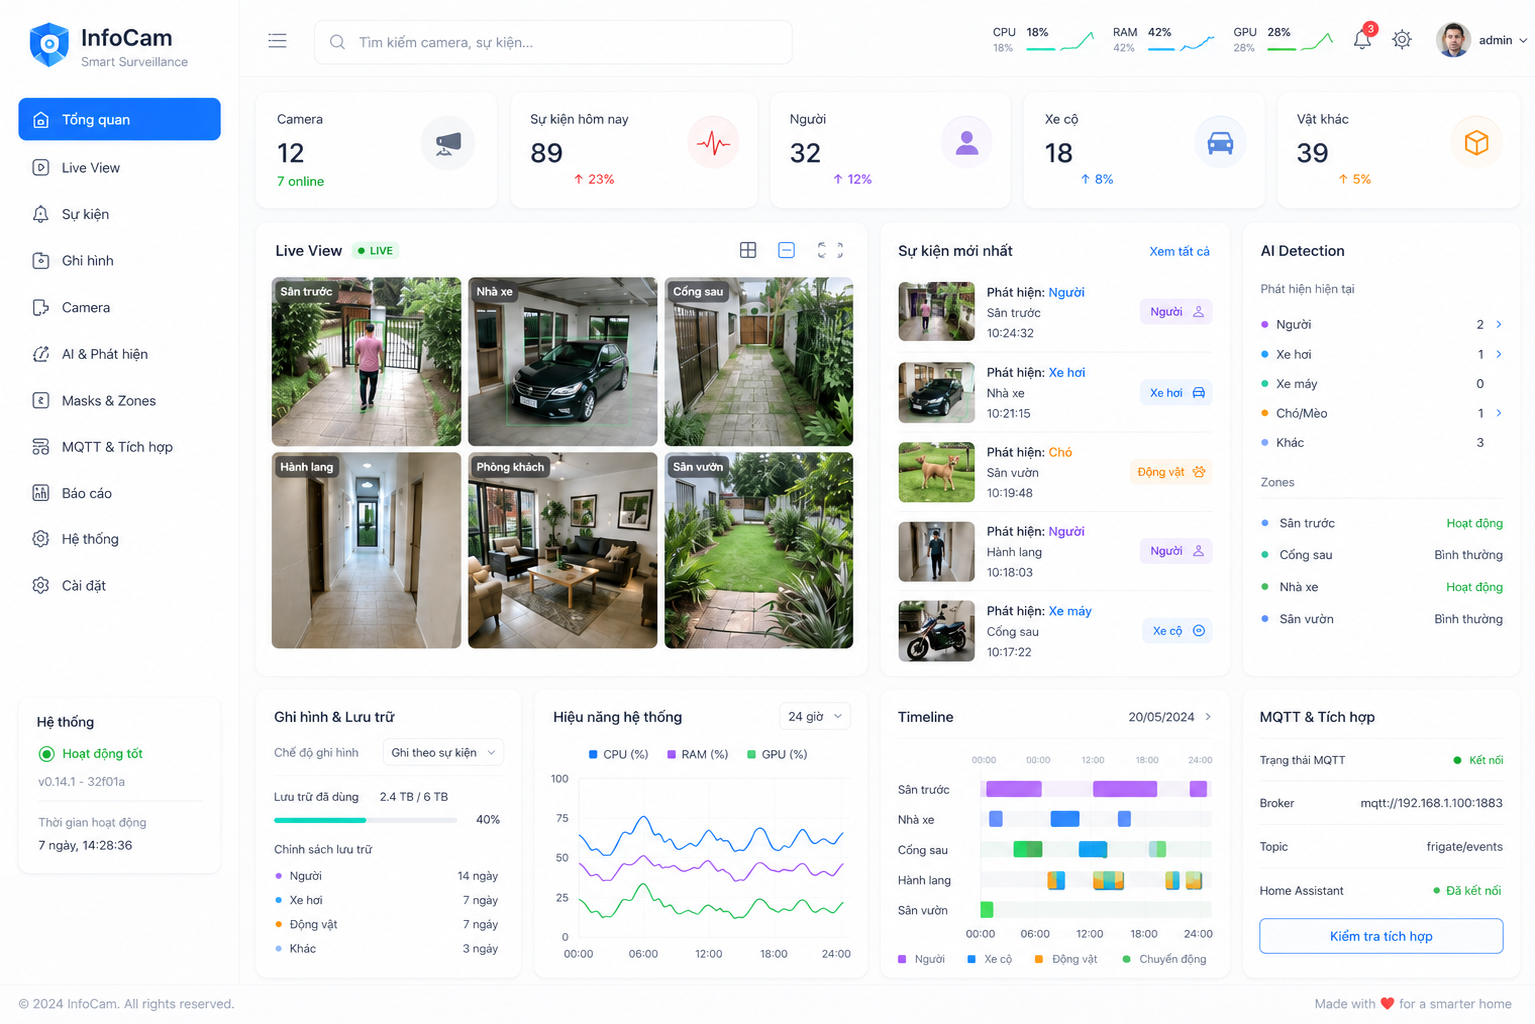The width and height of the screenshot is (1535, 1024).
Task: Open Xem tất cả events link
Action: click(1179, 251)
